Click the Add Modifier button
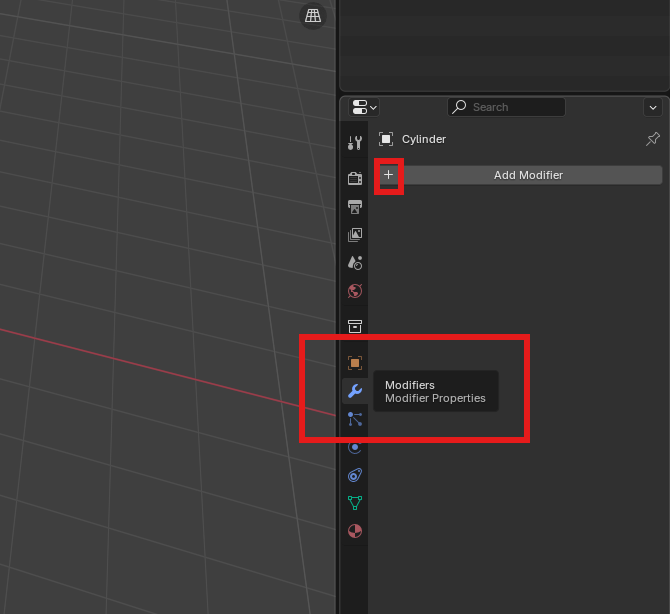 click(527, 175)
